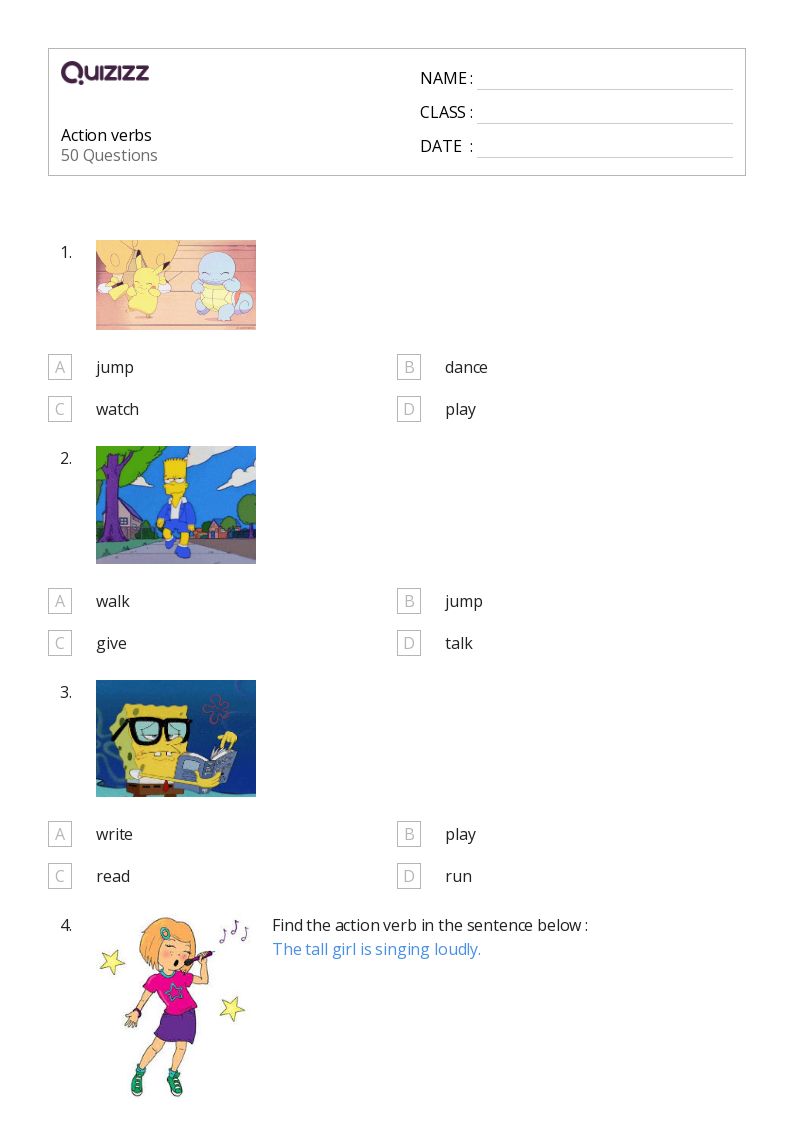The height and width of the screenshot is (1123, 794).
Task: Click the blue sentence about the tall girl
Action: pos(377,950)
